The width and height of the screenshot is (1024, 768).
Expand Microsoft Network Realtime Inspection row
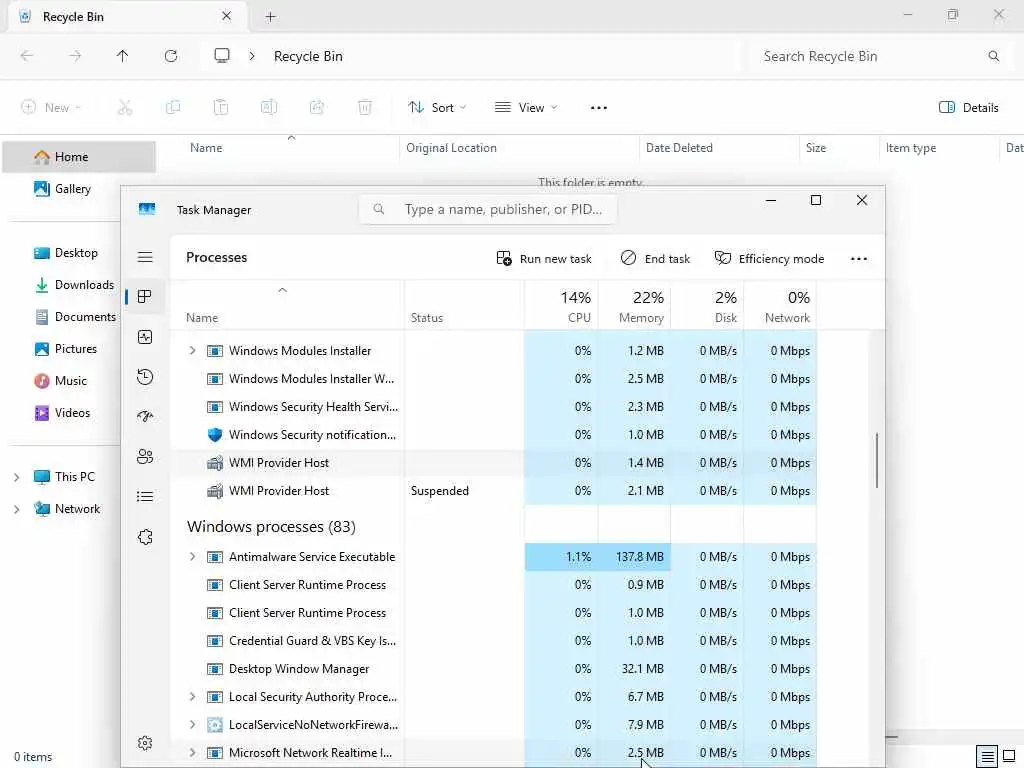(192, 753)
